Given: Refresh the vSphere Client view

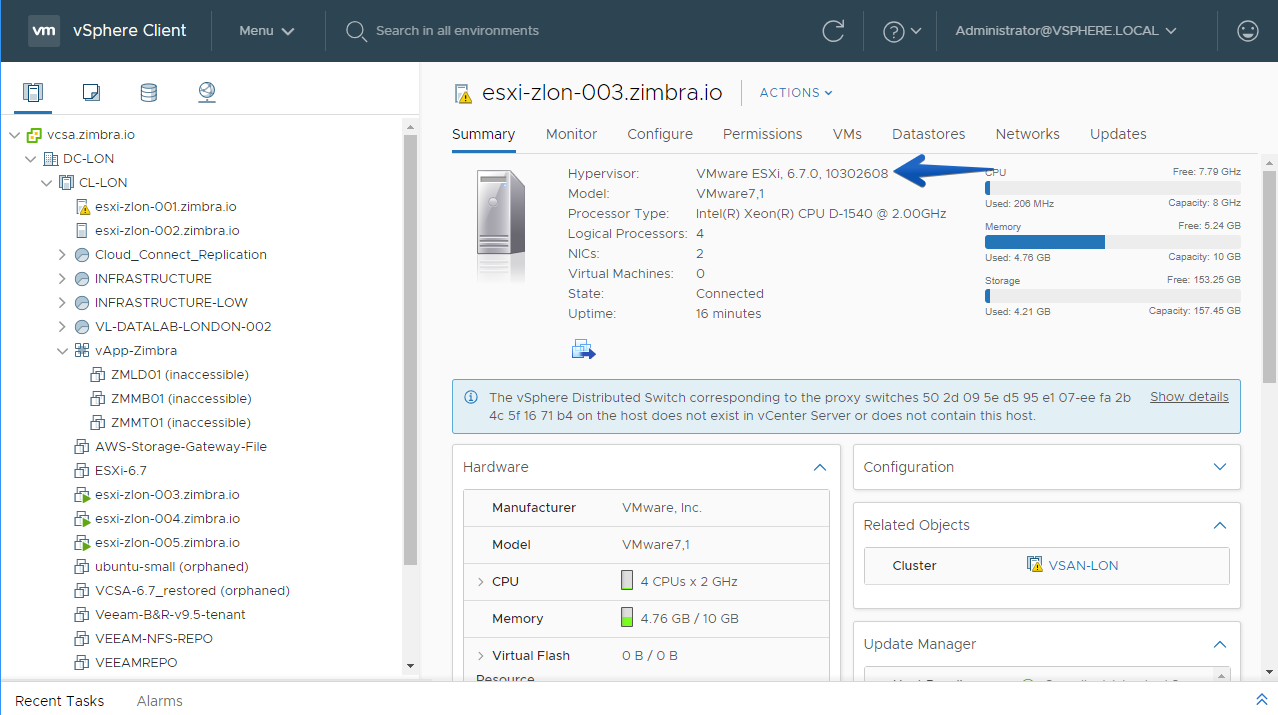Looking at the screenshot, I should [833, 31].
